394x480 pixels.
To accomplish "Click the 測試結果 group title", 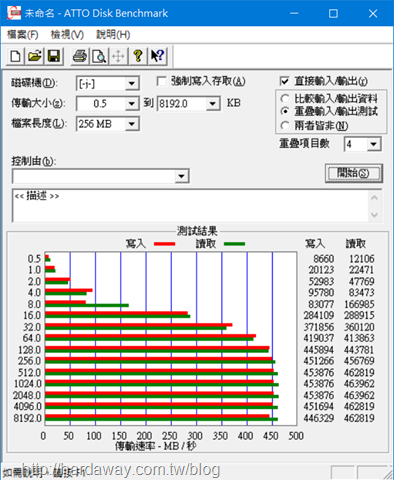I will [197, 231].
